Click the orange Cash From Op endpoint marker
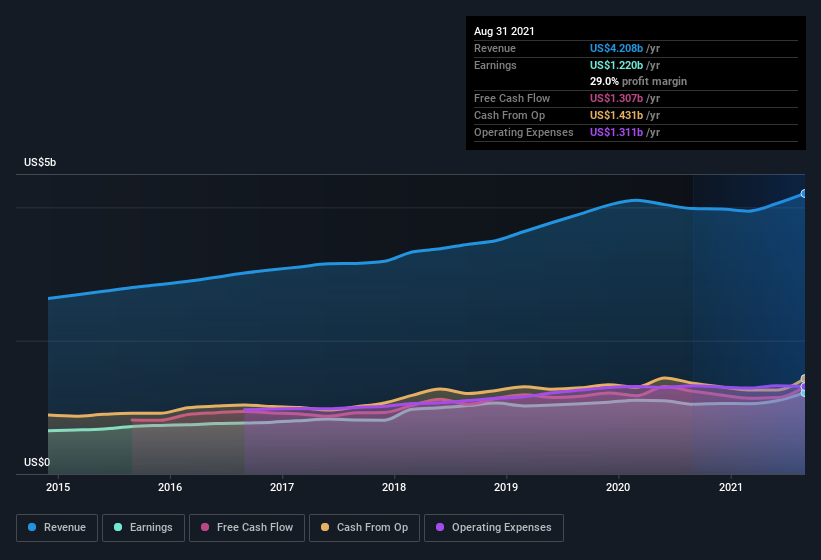Image resolution: width=821 pixels, height=560 pixels. click(x=804, y=379)
